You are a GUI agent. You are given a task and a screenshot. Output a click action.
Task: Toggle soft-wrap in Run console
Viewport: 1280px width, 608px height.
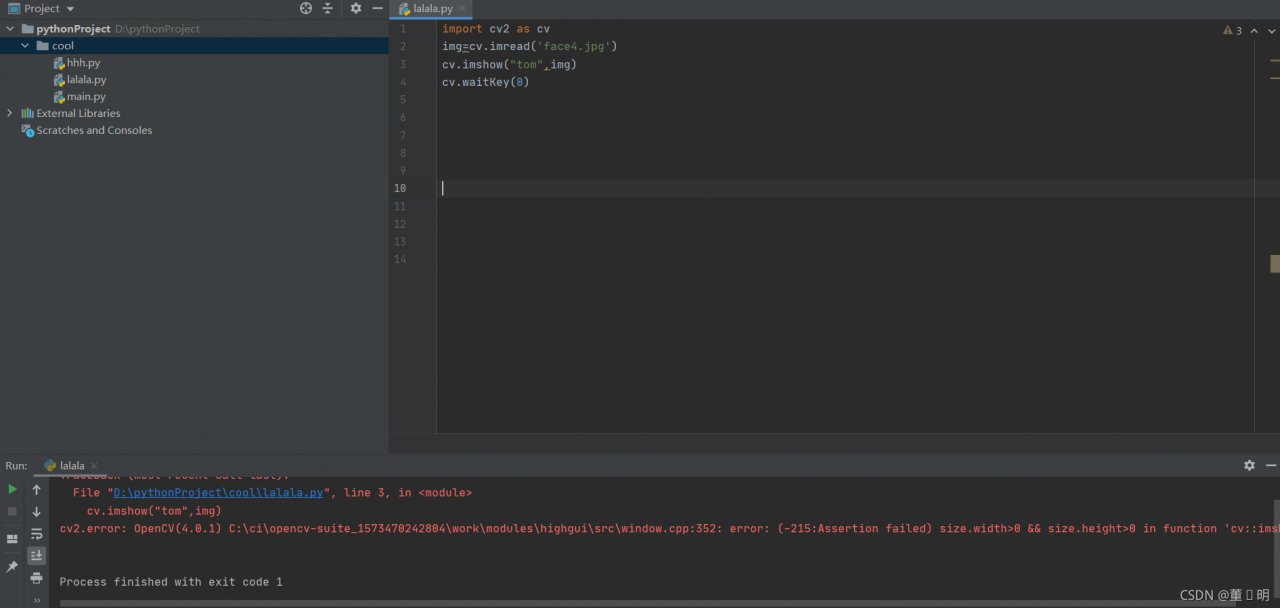(x=37, y=534)
